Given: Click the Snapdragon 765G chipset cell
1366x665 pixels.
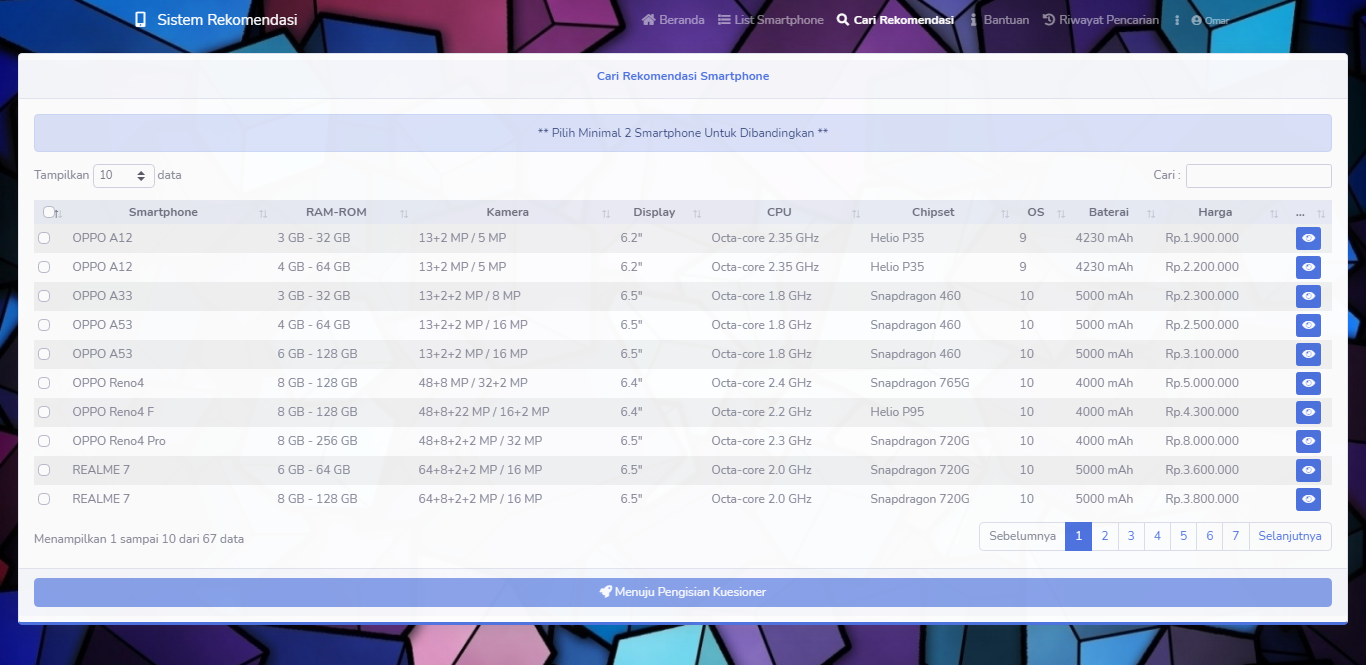Looking at the screenshot, I should click(x=920, y=383).
